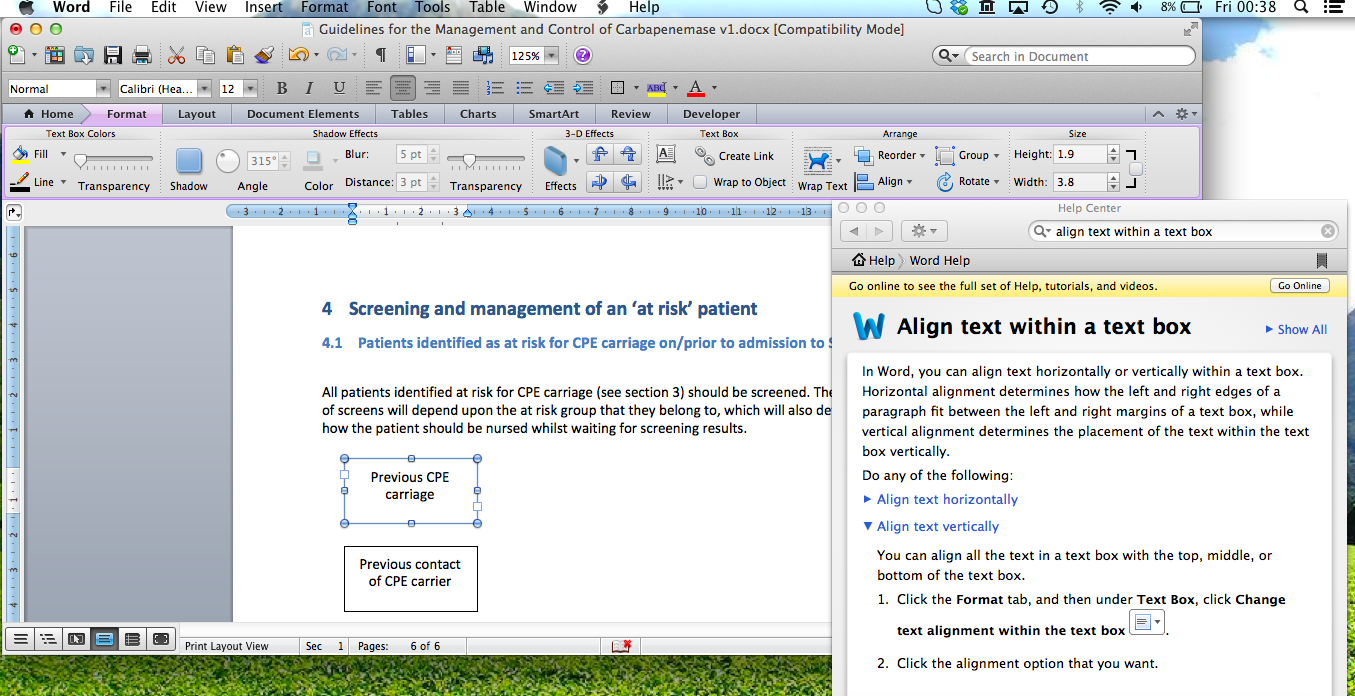Align text left
Screen dimensions: 1355x696
pyautogui.click(x=374, y=88)
